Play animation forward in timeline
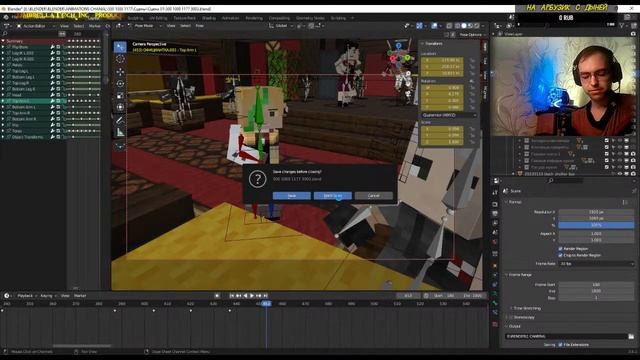640x360 pixels. 252,296
